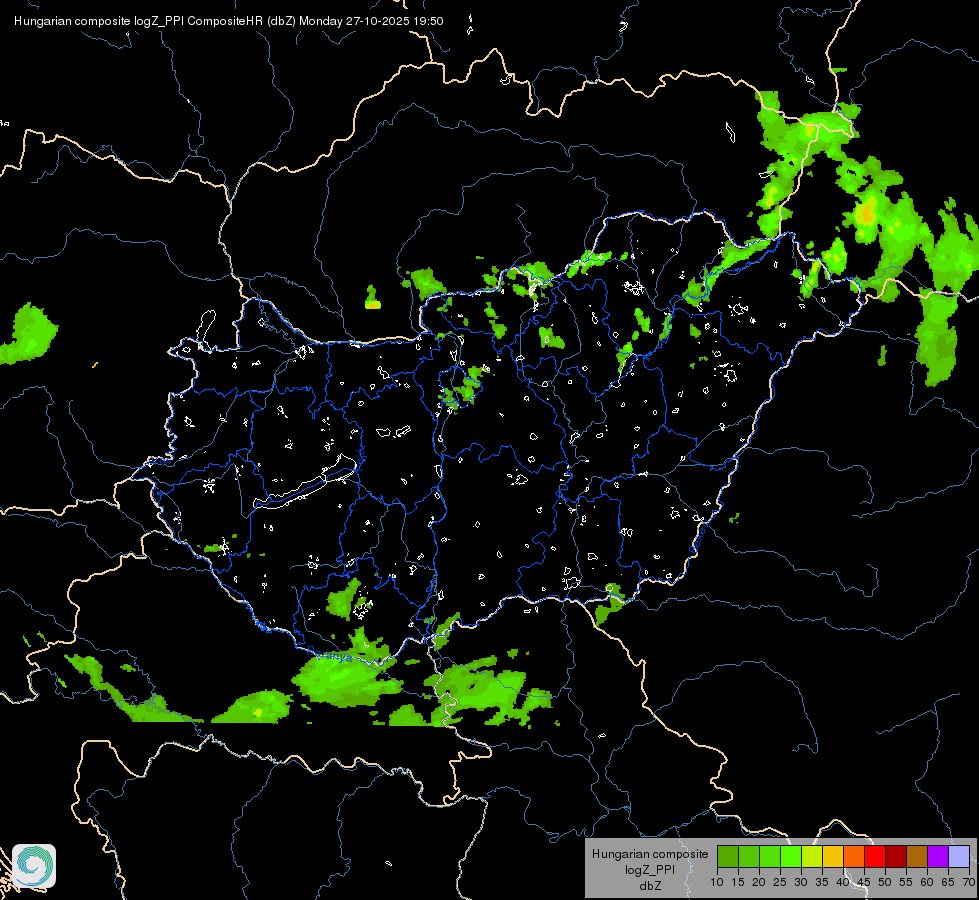Click the 'Hungarian composite' legend label

650,854
